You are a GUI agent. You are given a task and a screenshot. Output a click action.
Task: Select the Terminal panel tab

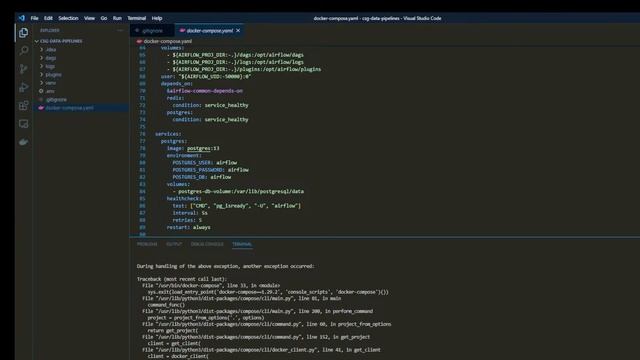[x=242, y=244]
